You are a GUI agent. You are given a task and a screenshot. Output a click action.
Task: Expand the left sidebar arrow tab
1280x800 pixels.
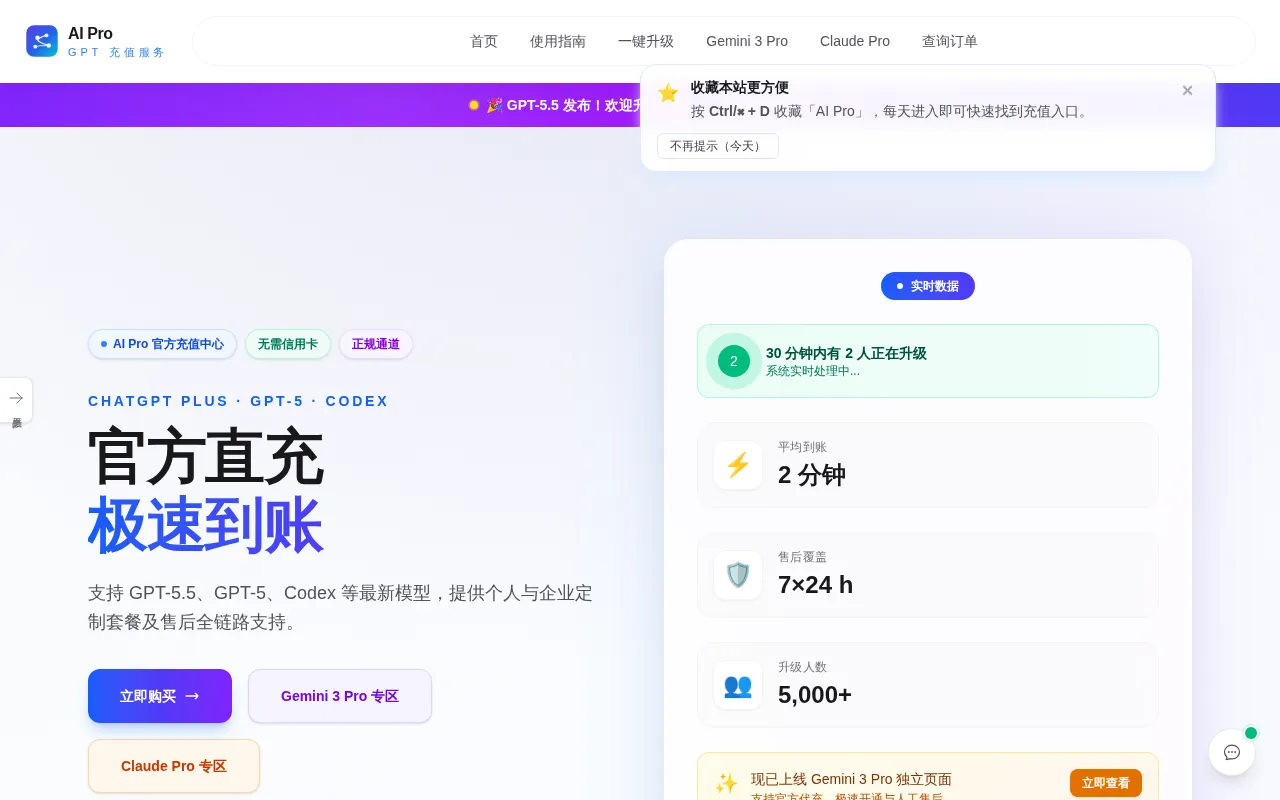[16, 398]
